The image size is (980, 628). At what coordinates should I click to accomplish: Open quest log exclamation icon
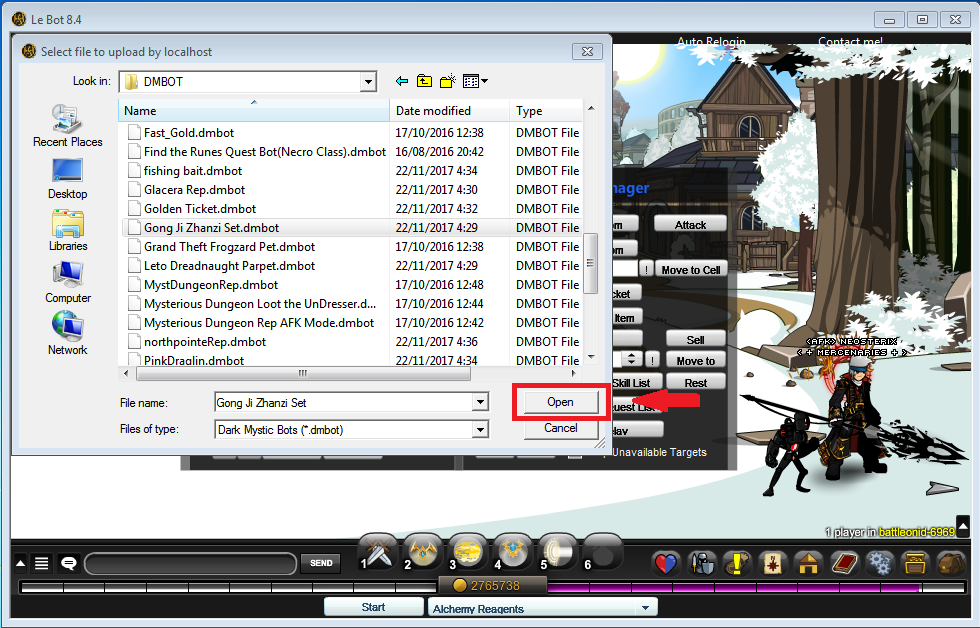[x=738, y=564]
